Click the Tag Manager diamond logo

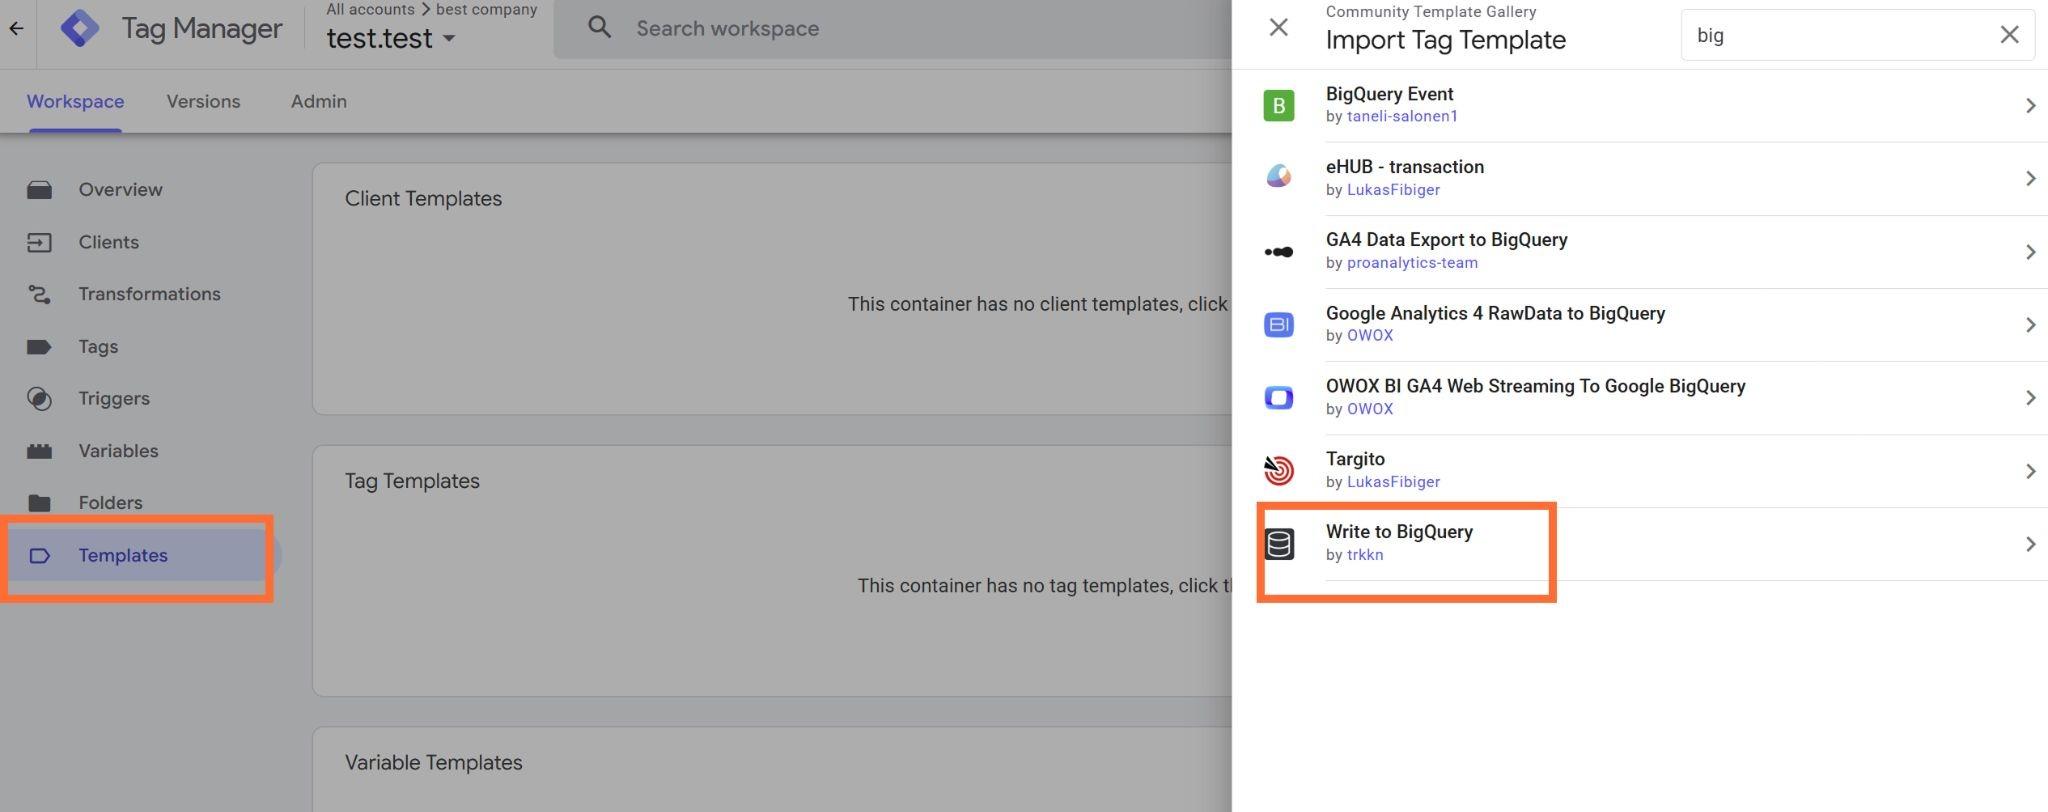tap(79, 29)
